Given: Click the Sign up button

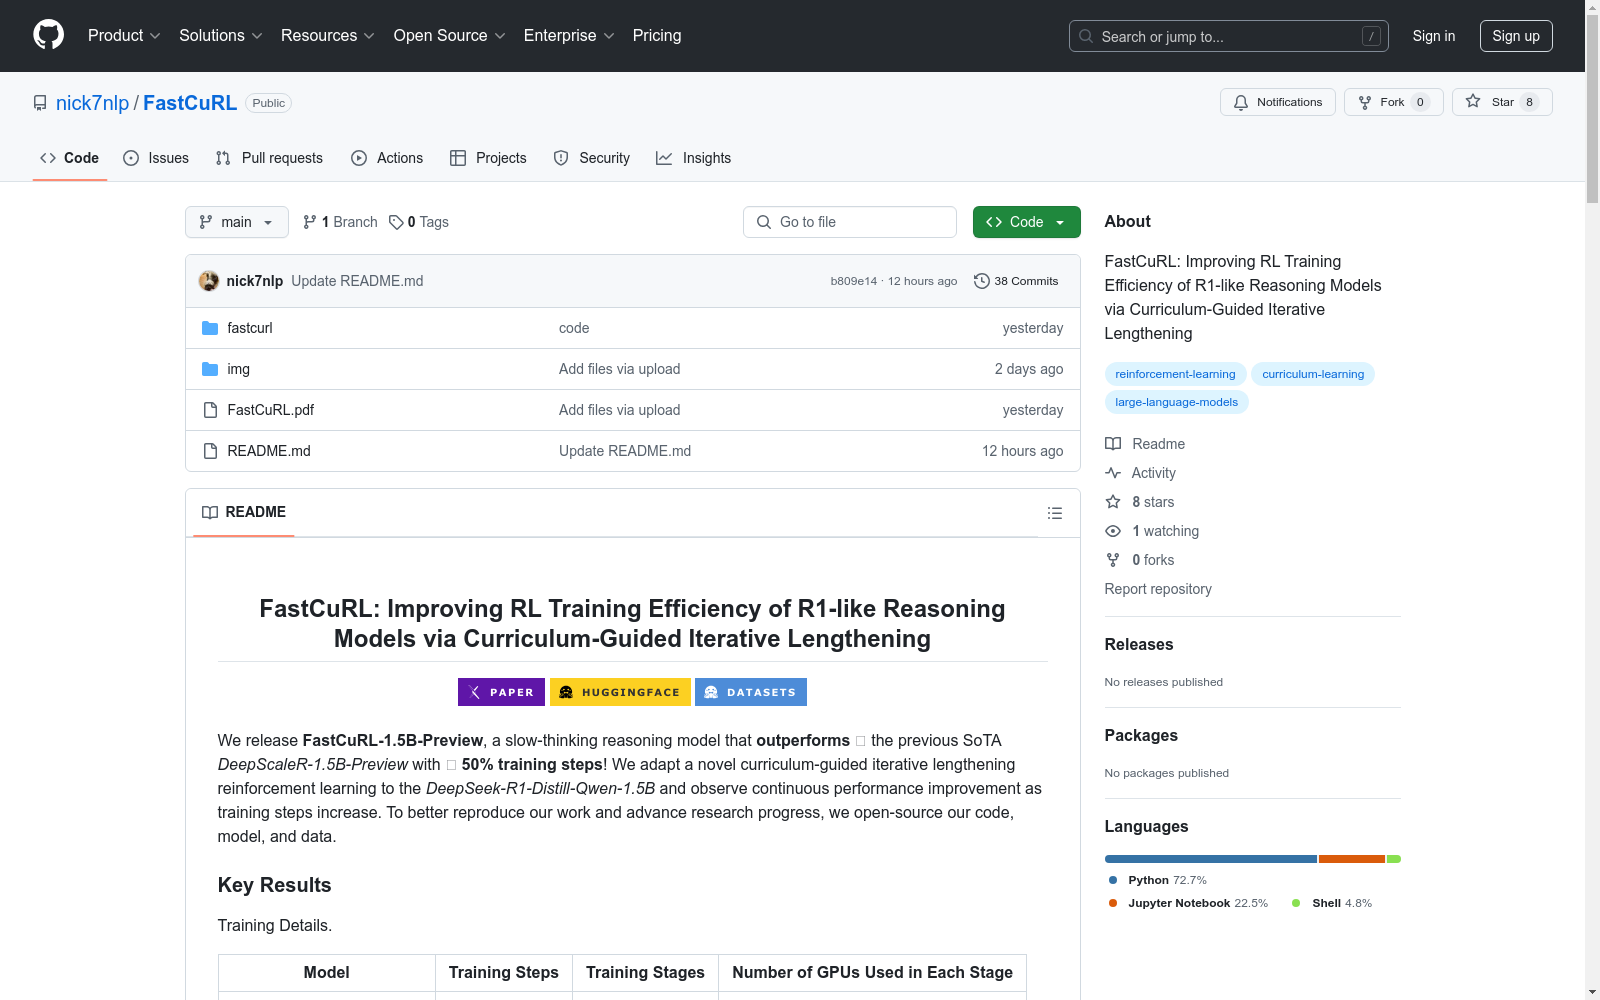Looking at the screenshot, I should coord(1516,36).
